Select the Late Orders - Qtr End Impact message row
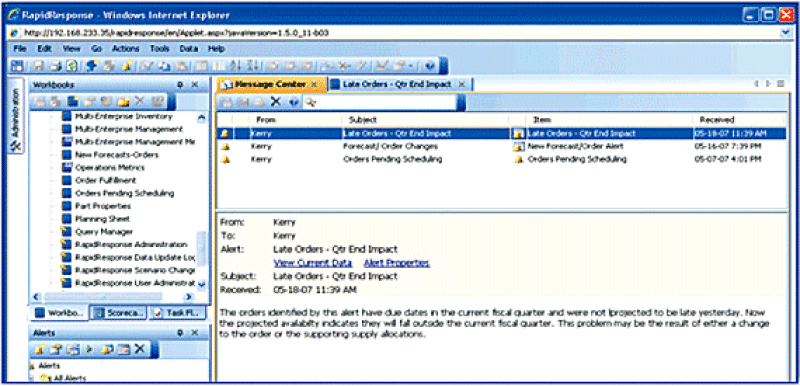This screenshot has height=386, width=800. 501,134
